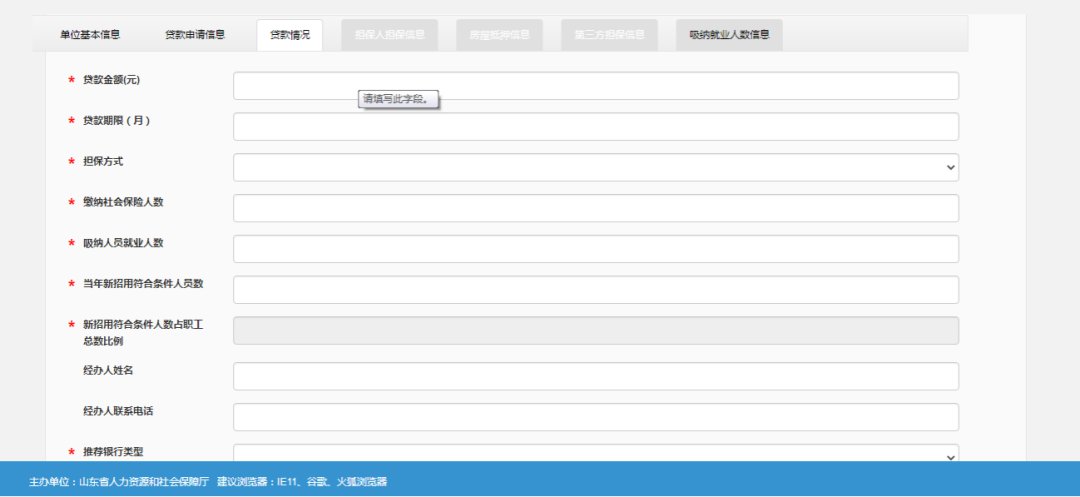The height and width of the screenshot is (497, 1080).
Task: Click the 缴纳社会保险人数 input field
Action: coord(595,208)
